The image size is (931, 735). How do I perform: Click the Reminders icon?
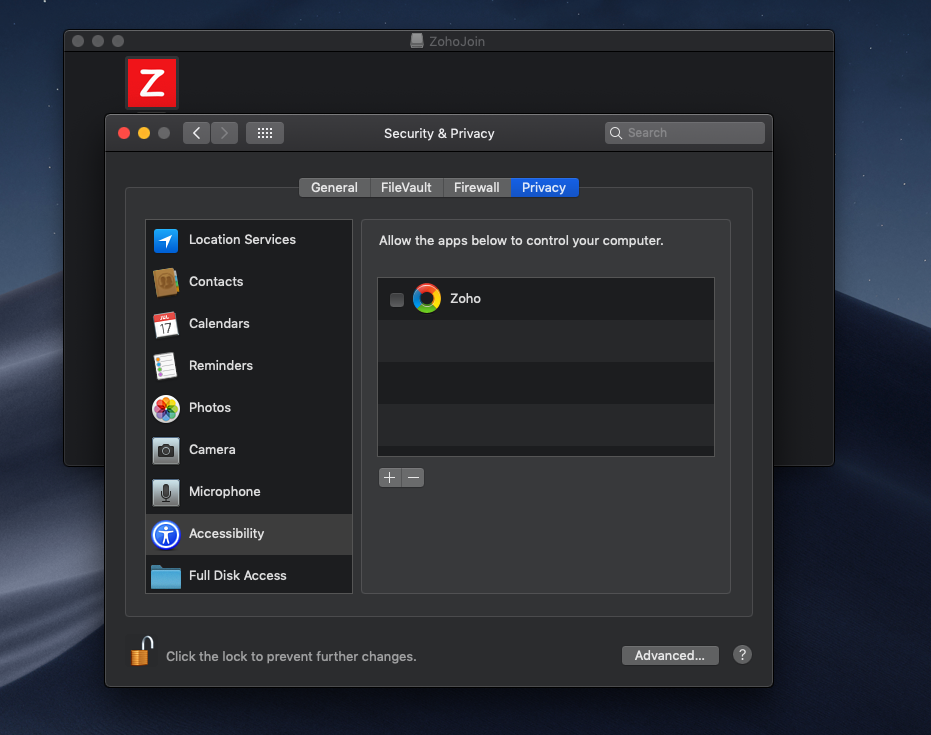tap(165, 366)
